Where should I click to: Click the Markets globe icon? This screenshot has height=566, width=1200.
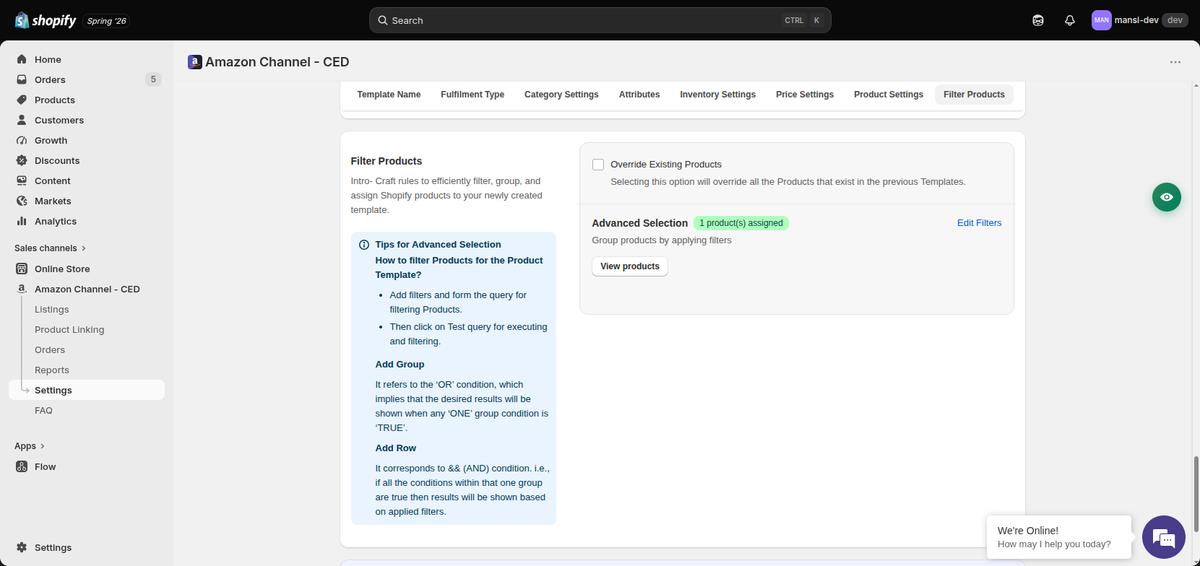tap(22, 201)
